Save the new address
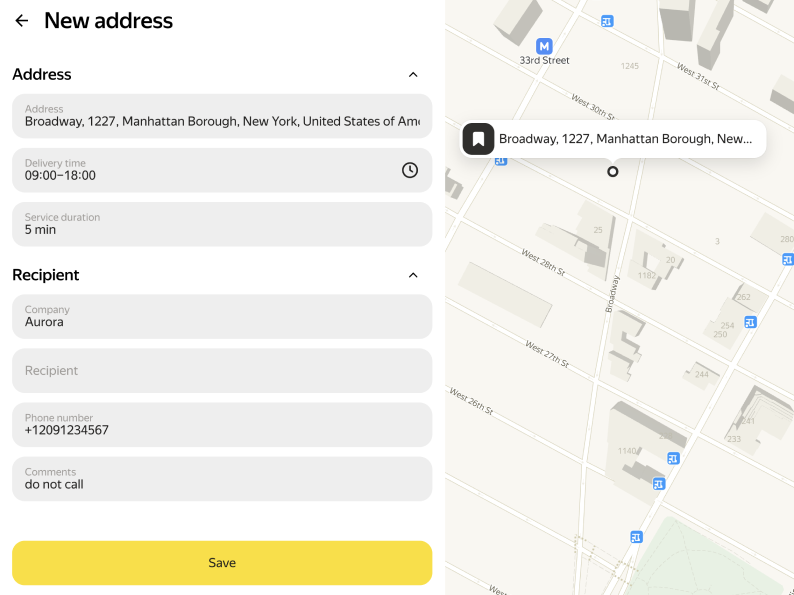The height and width of the screenshot is (595, 794). (222, 563)
